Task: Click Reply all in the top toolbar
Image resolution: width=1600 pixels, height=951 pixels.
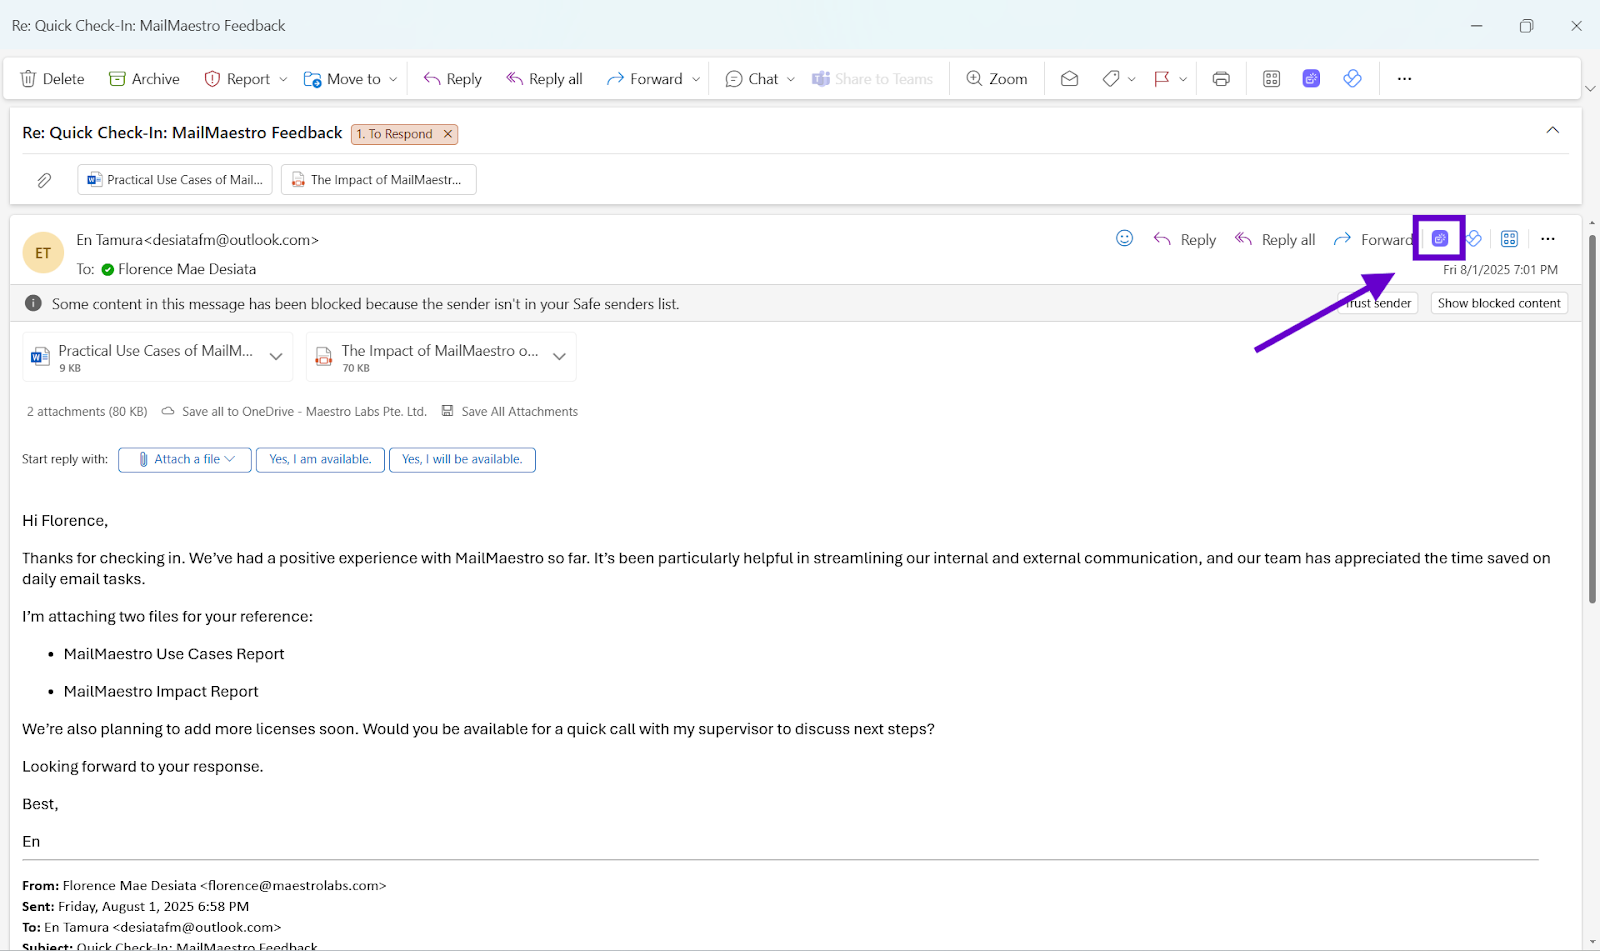Action: [544, 79]
